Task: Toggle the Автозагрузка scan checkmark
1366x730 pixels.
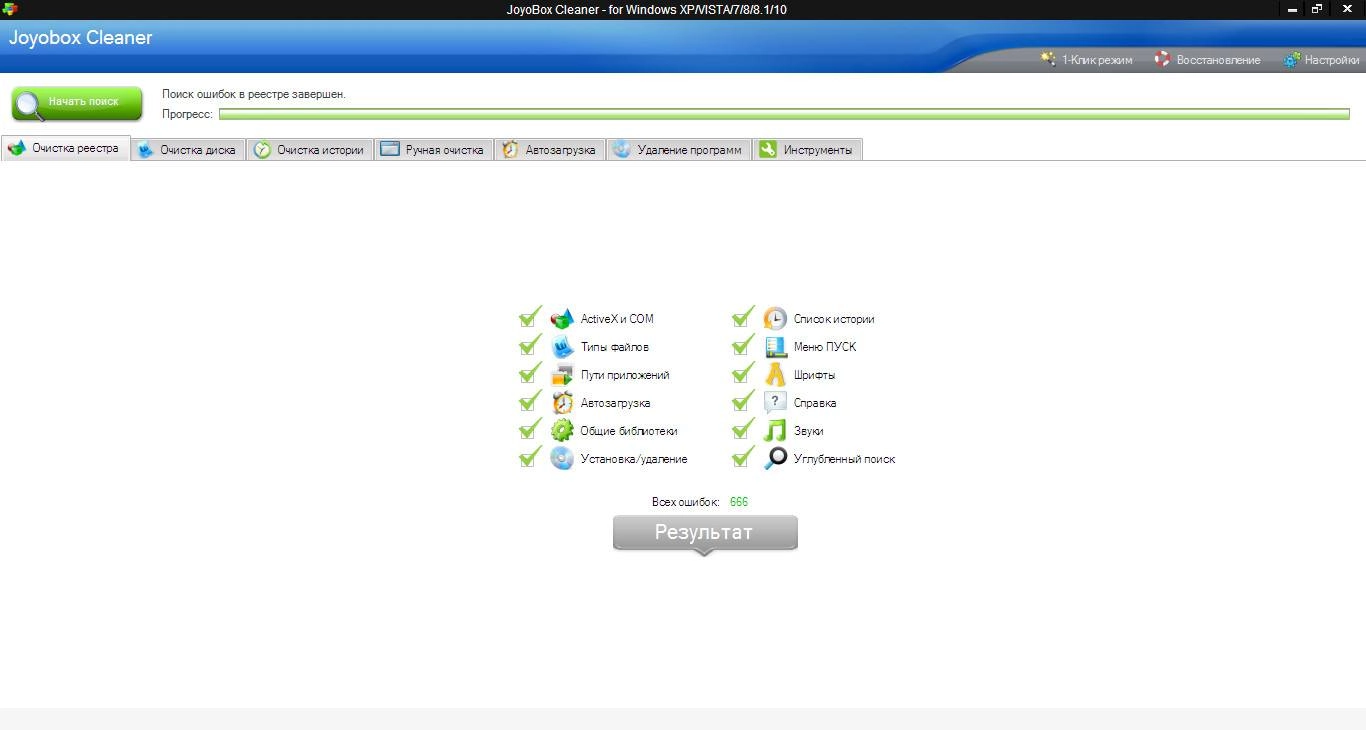Action: (x=530, y=401)
